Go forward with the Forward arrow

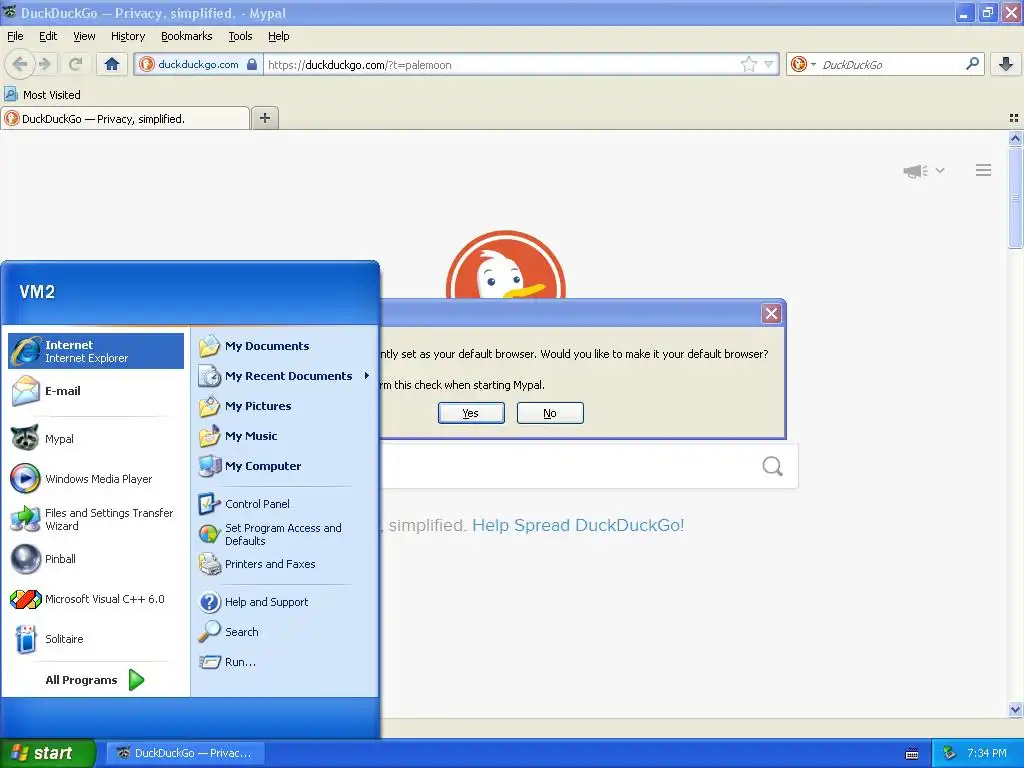[x=44, y=64]
